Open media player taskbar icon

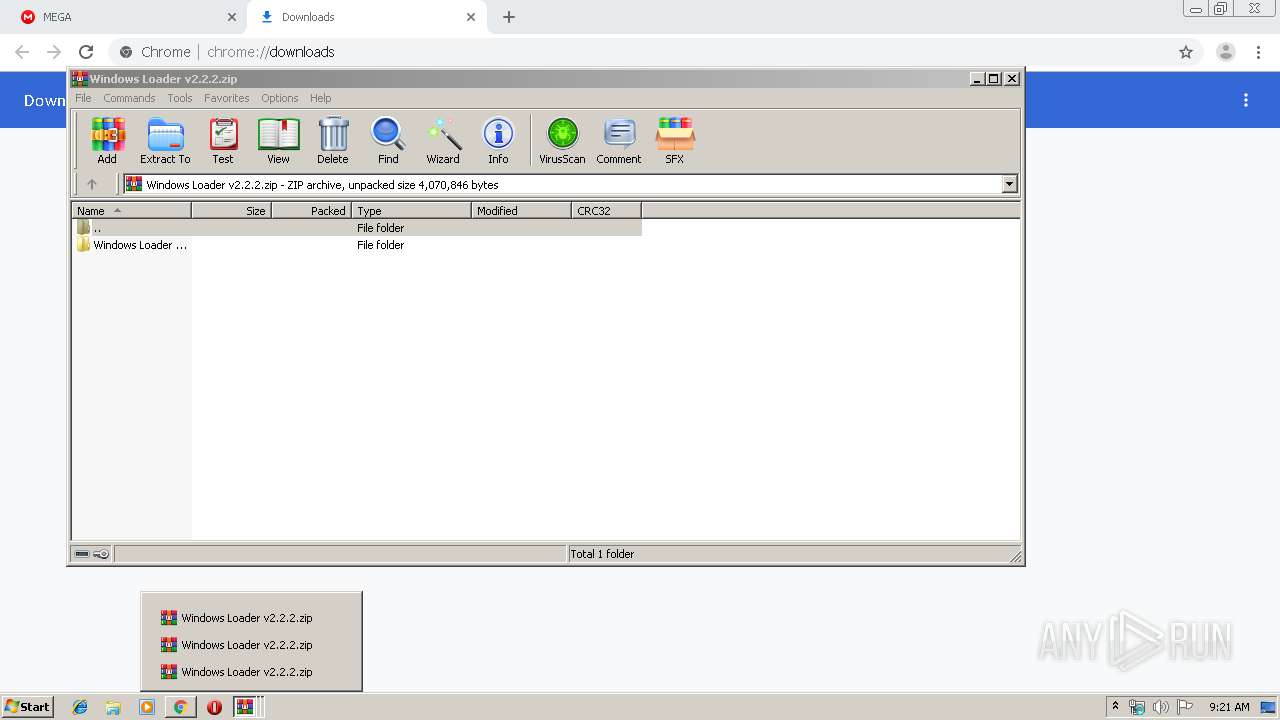coord(147,707)
